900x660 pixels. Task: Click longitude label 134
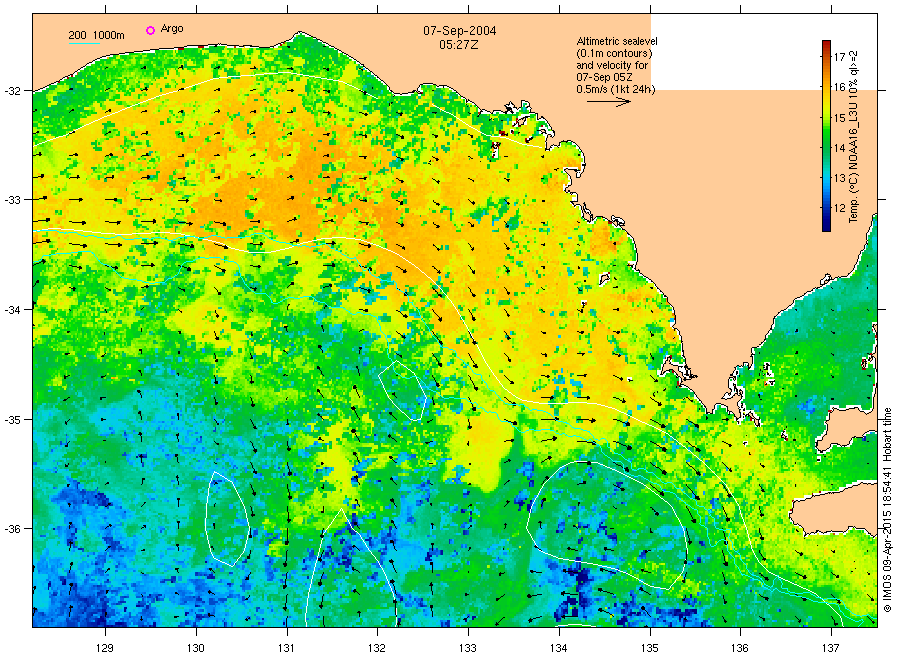[x=558, y=648]
